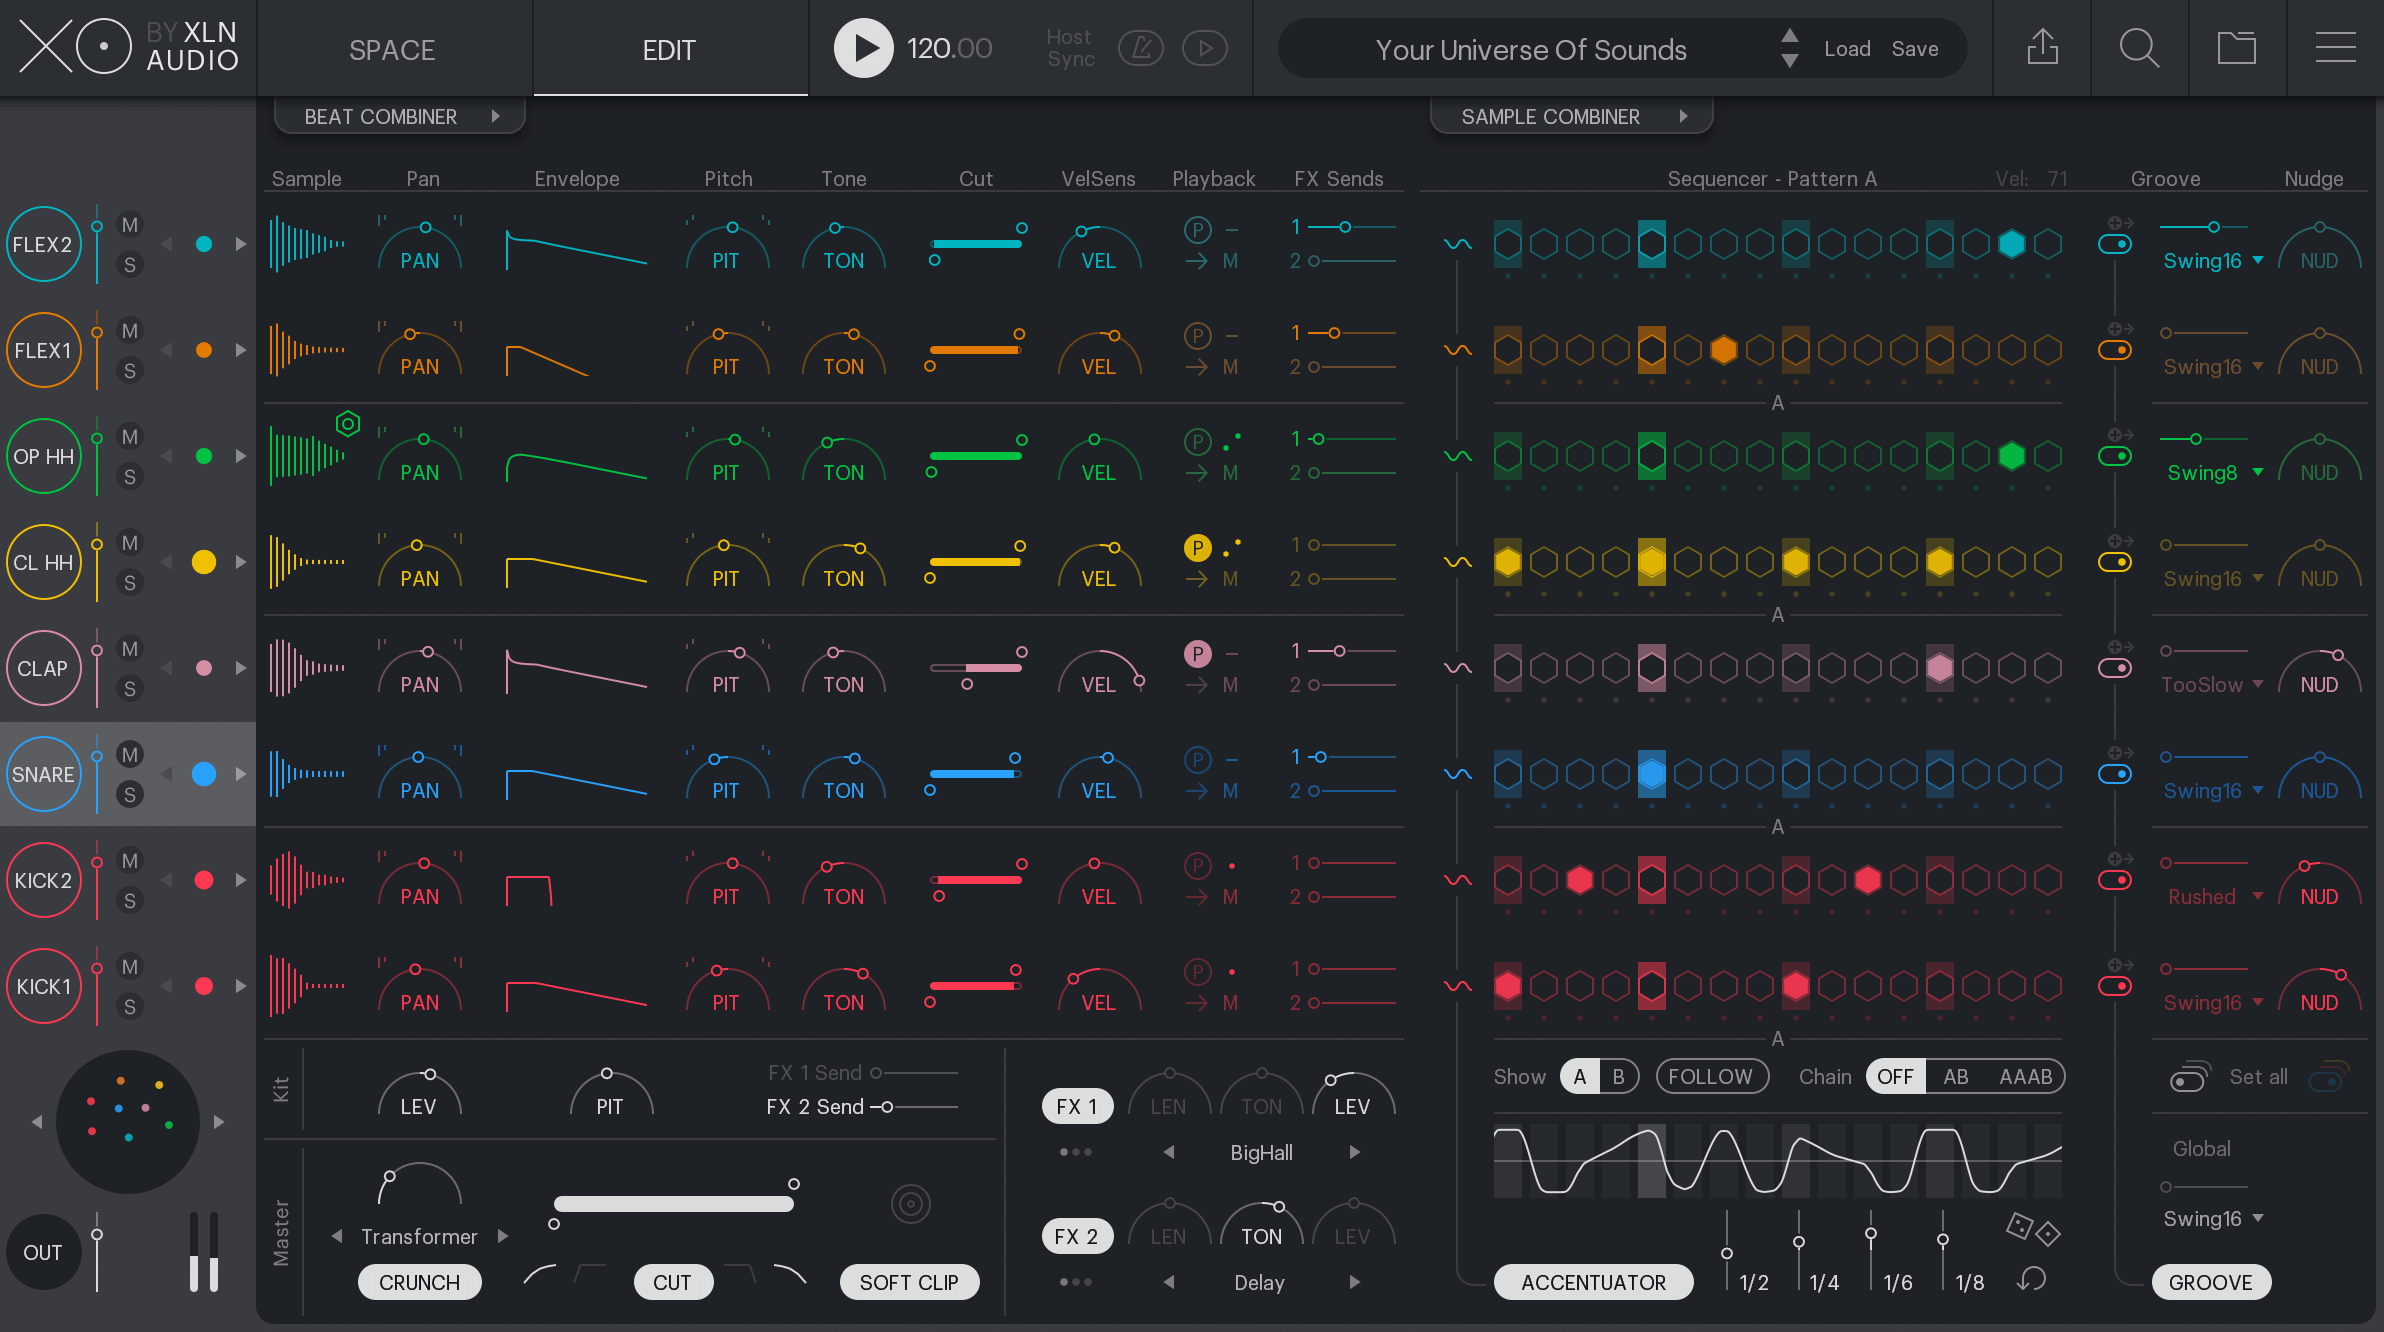Click pattern B button in sequencer
The height and width of the screenshot is (1332, 2384).
click(x=1618, y=1075)
